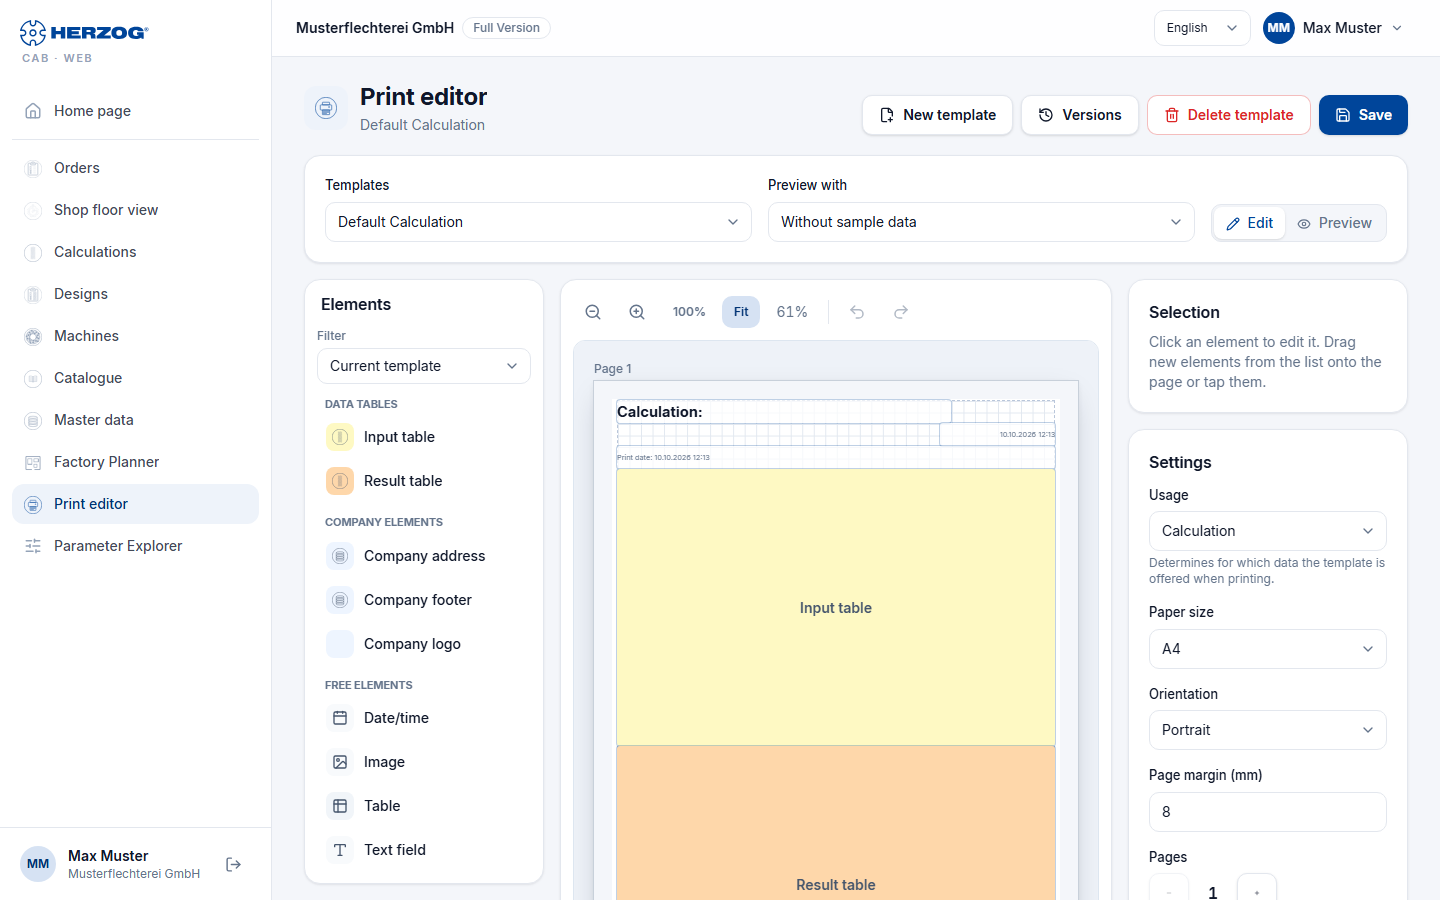Open the Templates dropdown Default Calculation
Image resolution: width=1440 pixels, height=900 pixels.
538,222
